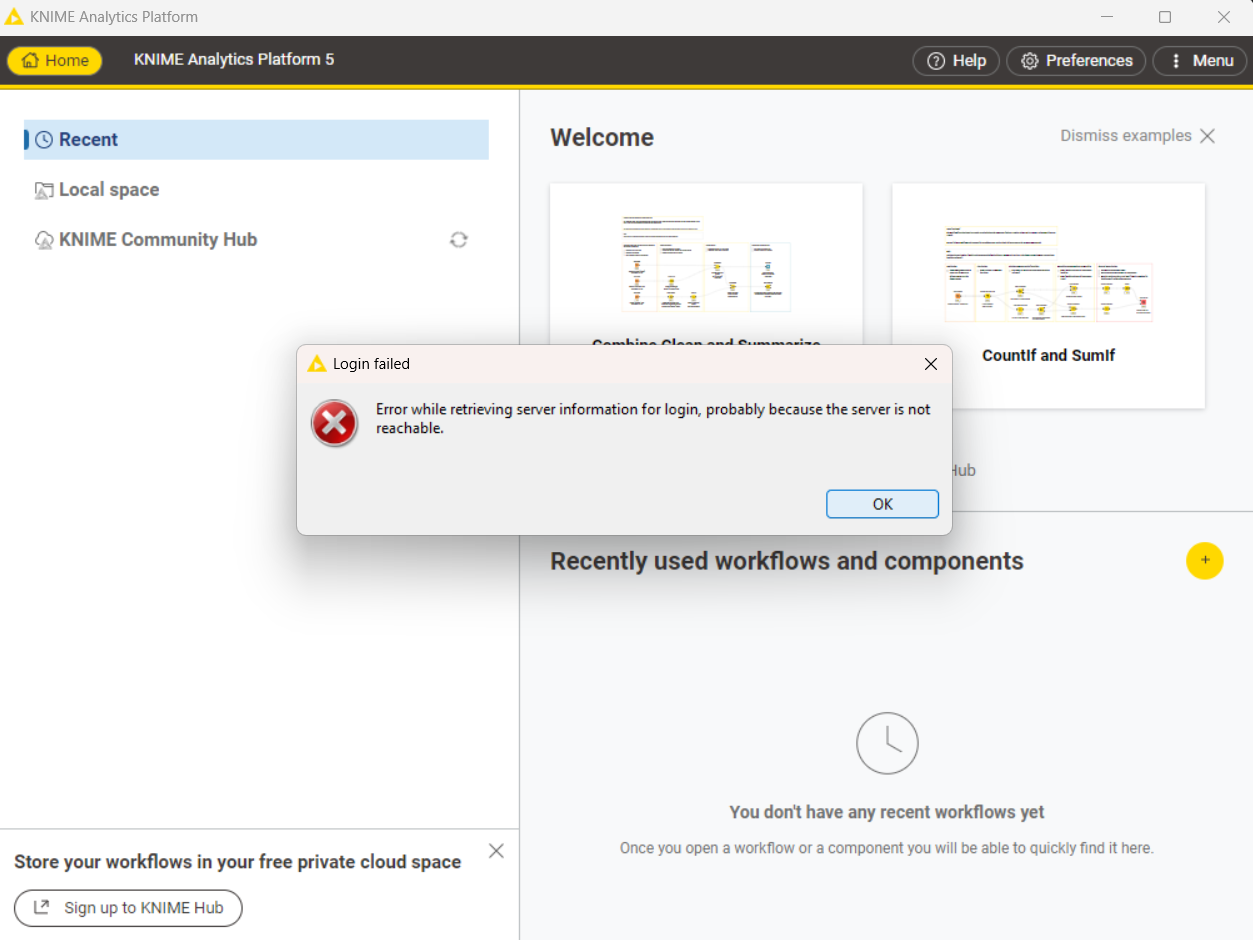Click Sign up to KNIME Hub
Image resolution: width=1253 pixels, height=940 pixels.
click(x=128, y=908)
